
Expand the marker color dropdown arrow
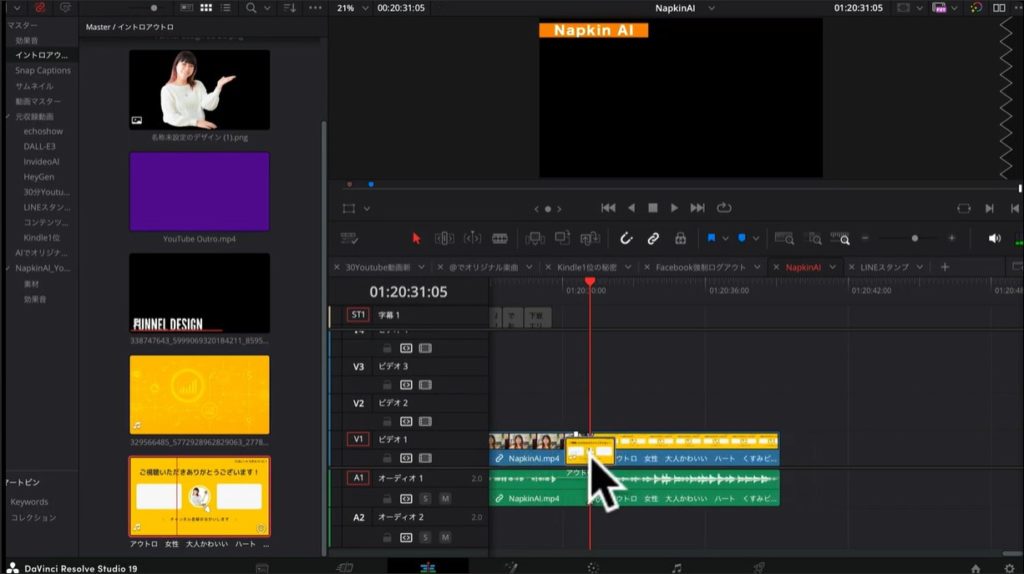pyautogui.click(x=756, y=238)
